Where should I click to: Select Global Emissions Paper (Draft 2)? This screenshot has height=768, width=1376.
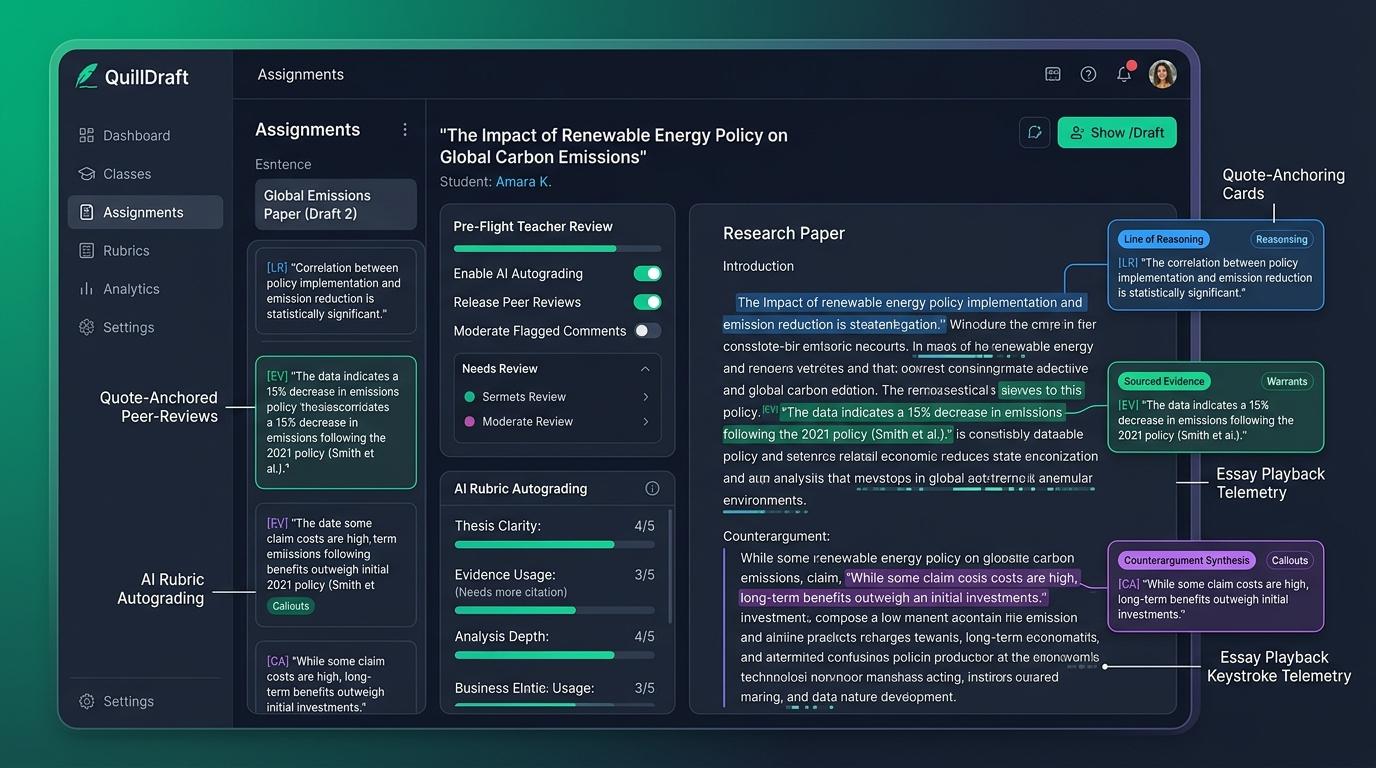click(x=336, y=205)
